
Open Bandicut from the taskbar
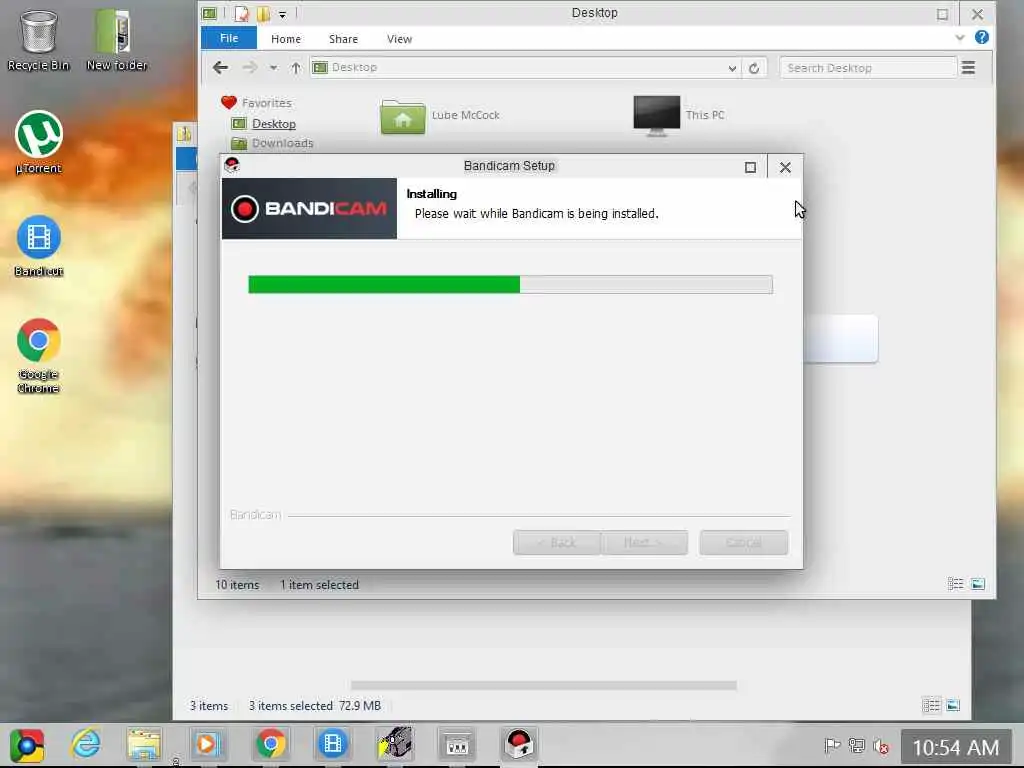[332, 744]
